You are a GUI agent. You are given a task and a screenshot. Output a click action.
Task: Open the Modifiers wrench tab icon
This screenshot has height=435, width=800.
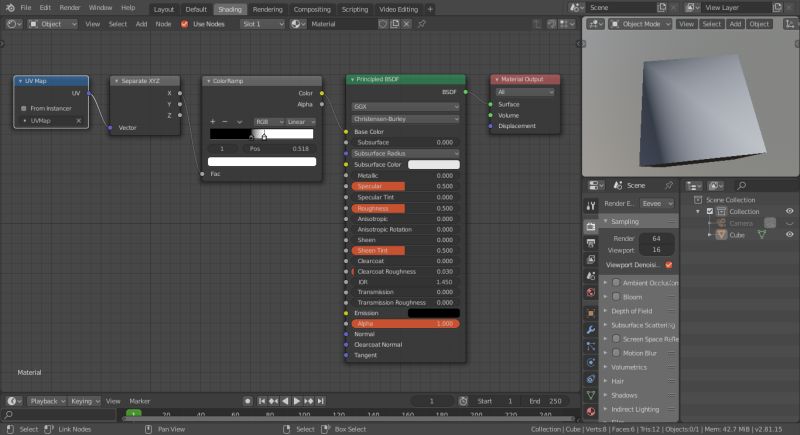click(591, 329)
